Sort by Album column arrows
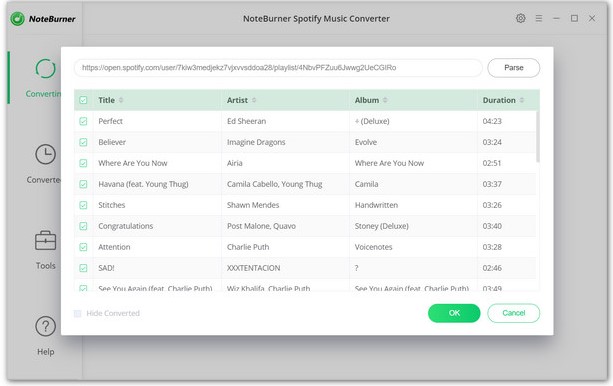Screen dimensions: 613x386 [x=385, y=100]
